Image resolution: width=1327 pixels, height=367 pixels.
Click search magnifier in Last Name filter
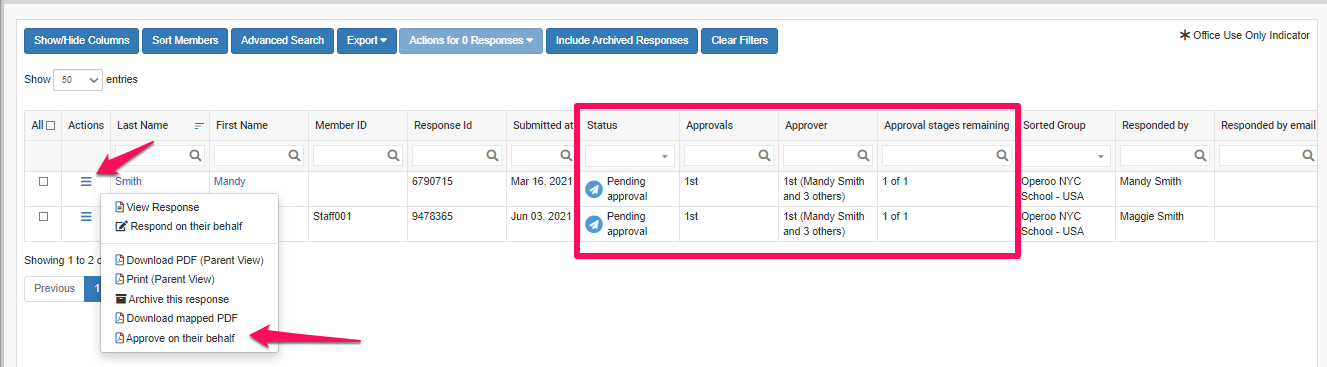point(195,156)
